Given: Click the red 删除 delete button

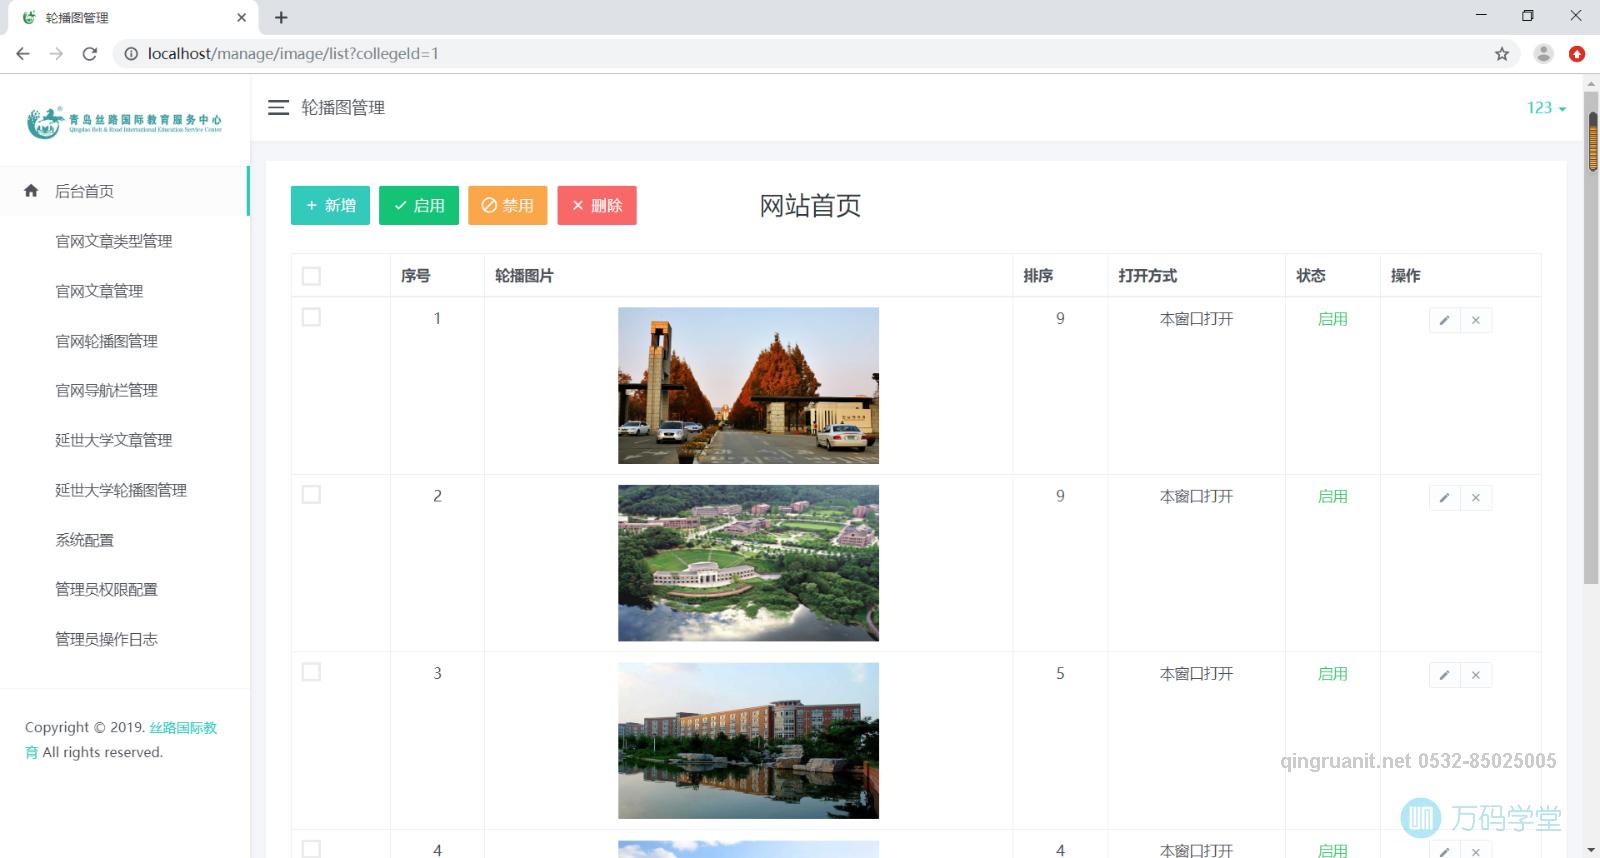Looking at the screenshot, I should coord(597,205).
